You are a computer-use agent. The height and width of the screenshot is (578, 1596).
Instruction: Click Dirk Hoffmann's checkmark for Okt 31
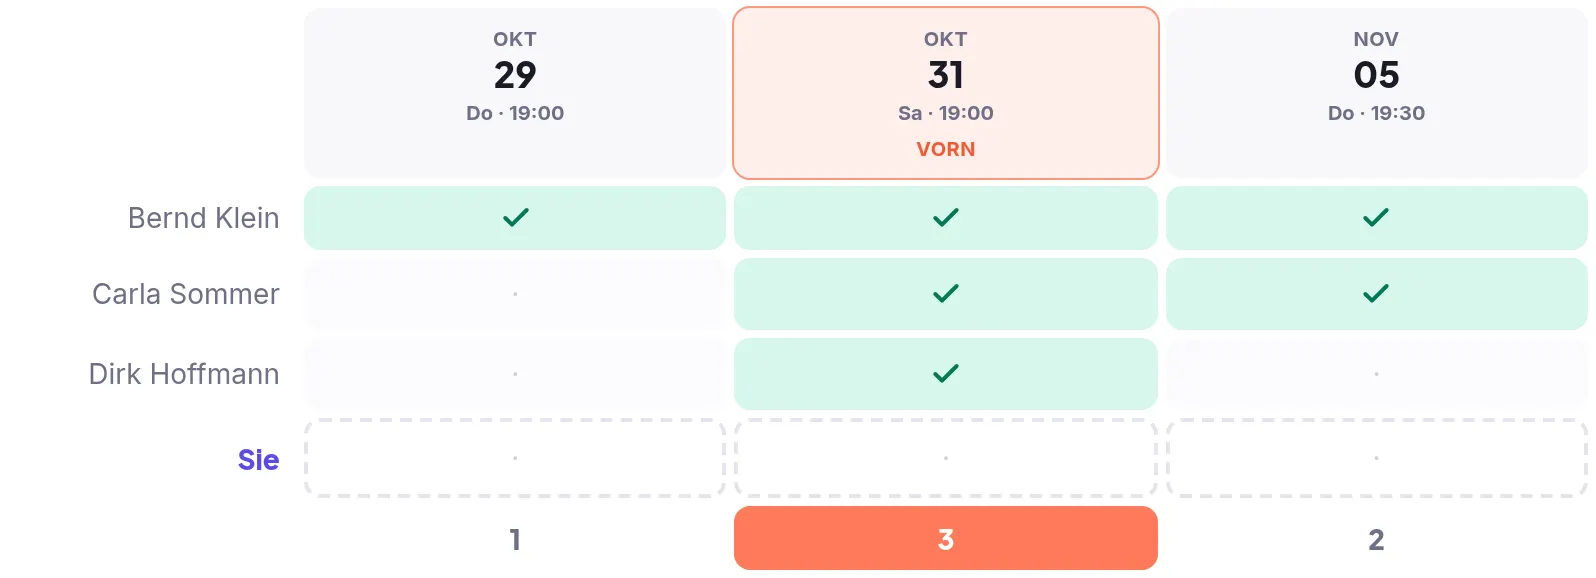tap(946, 374)
